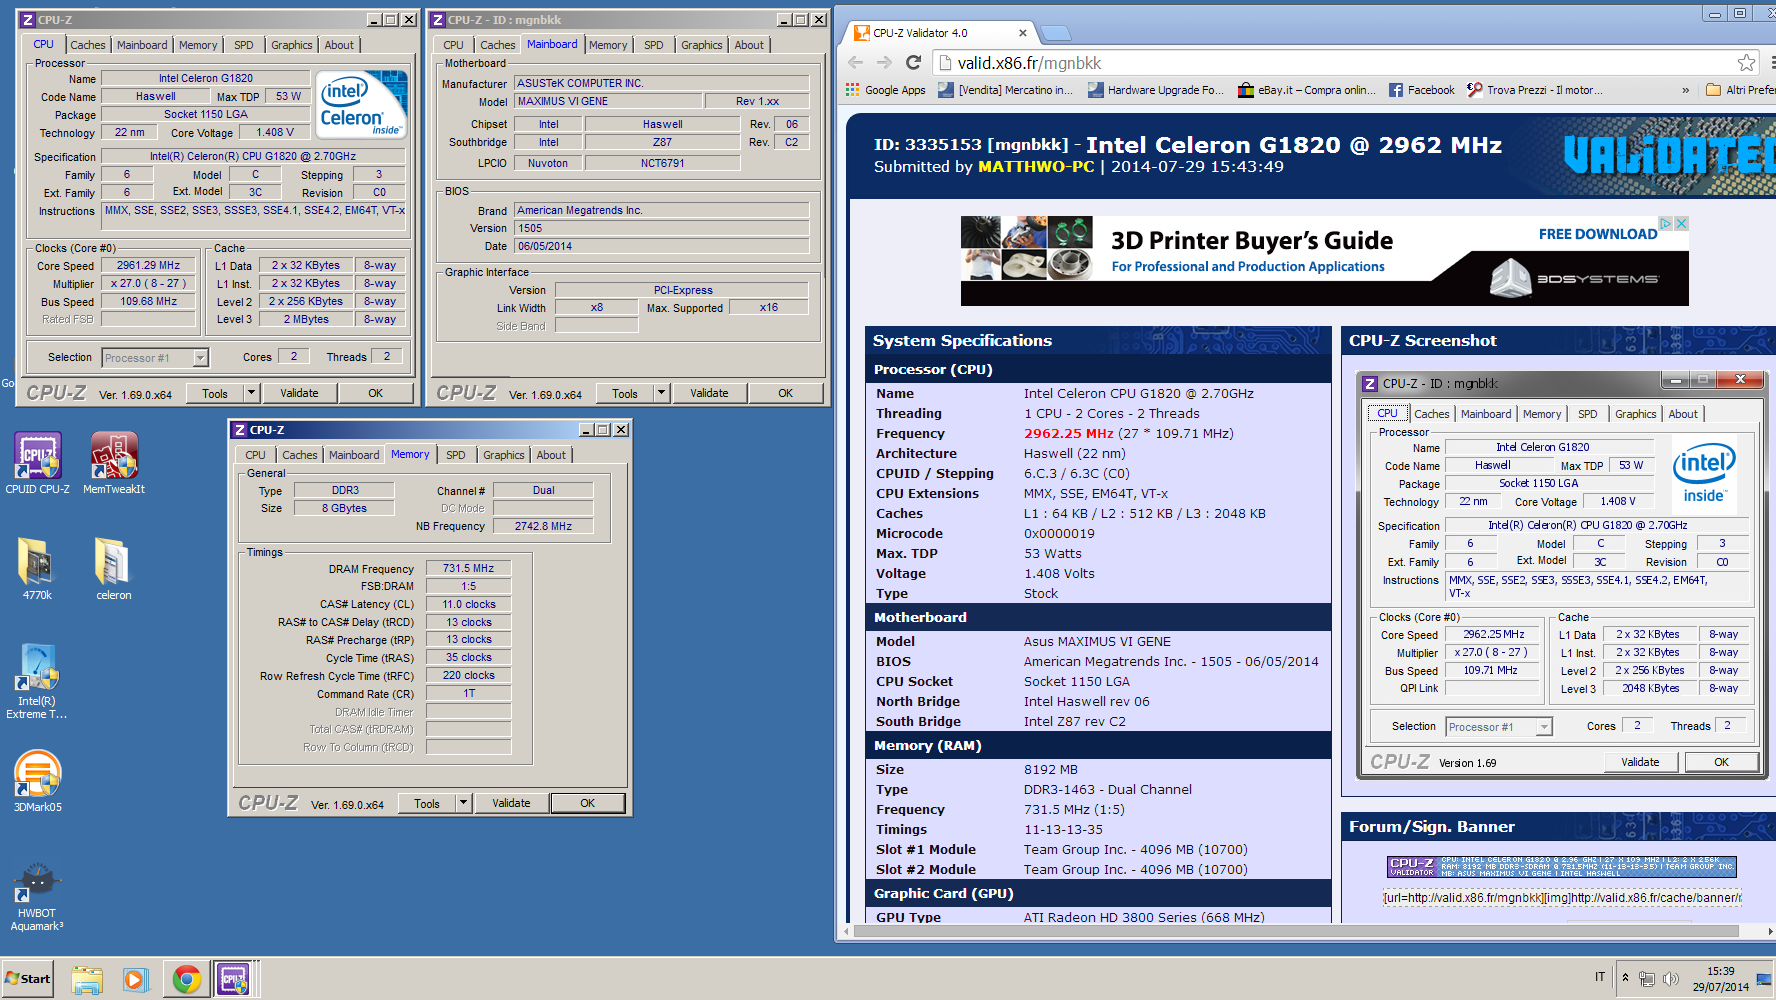Click the MATTHWO-PC submitter link
The width and height of the screenshot is (1776, 1000).
[x=1036, y=167]
